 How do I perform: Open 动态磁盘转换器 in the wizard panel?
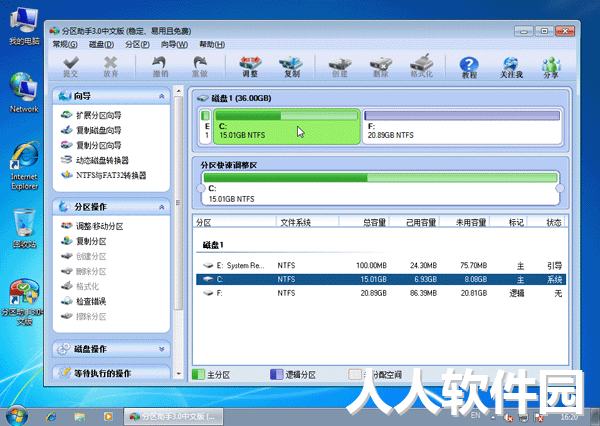[x=95, y=160]
